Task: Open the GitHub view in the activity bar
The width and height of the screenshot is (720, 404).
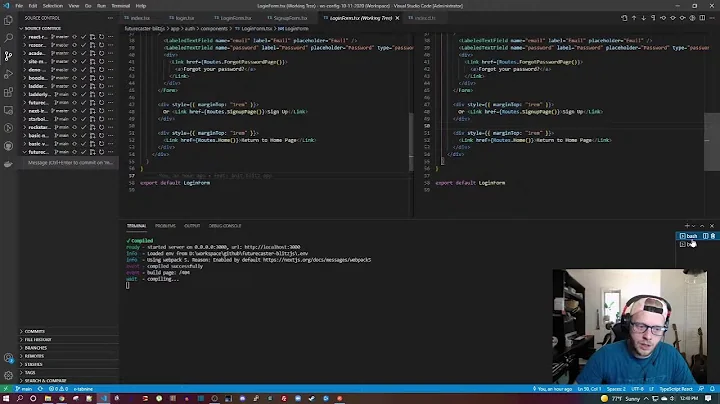Action: (8, 146)
